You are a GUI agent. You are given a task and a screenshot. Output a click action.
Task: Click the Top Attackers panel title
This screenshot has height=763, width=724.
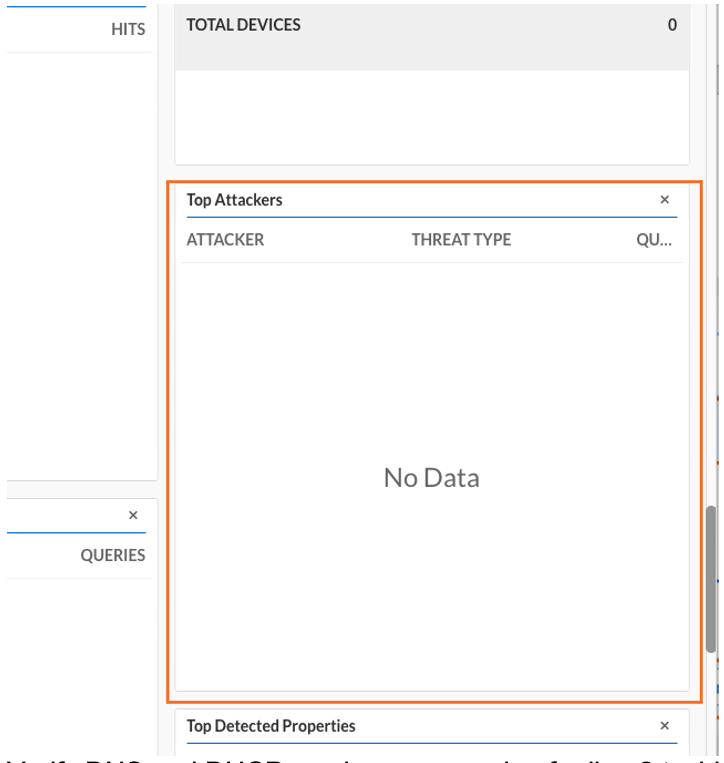234,200
